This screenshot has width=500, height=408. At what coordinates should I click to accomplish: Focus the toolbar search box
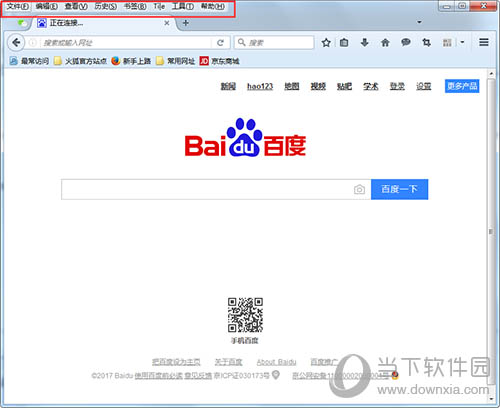coord(274,43)
